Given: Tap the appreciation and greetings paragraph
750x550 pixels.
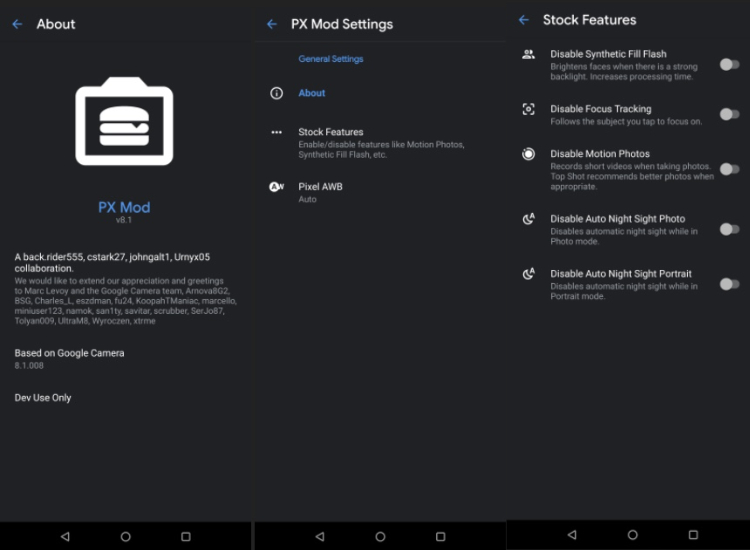Looking at the screenshot, I should [x=125, y=301].
